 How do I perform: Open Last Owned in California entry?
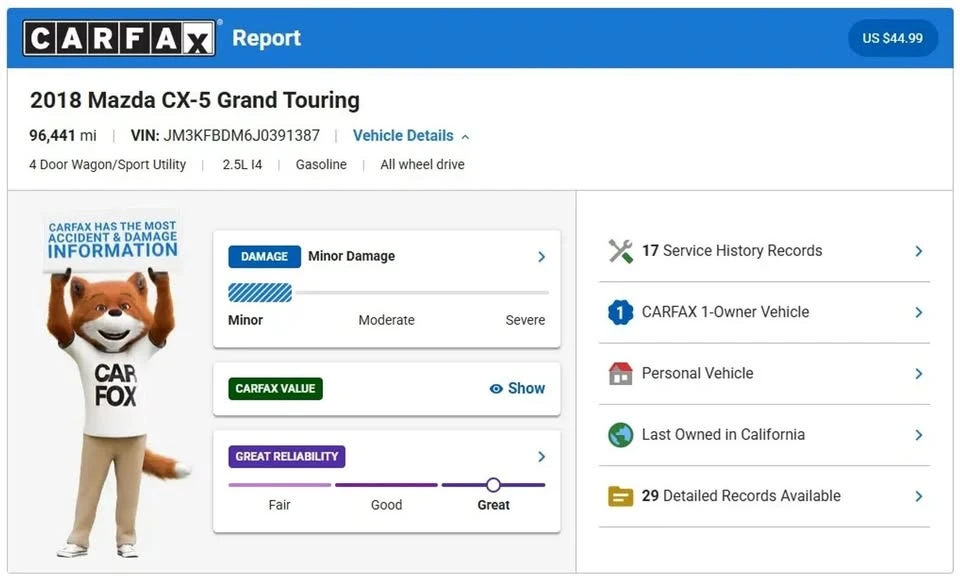pos(764,435)
